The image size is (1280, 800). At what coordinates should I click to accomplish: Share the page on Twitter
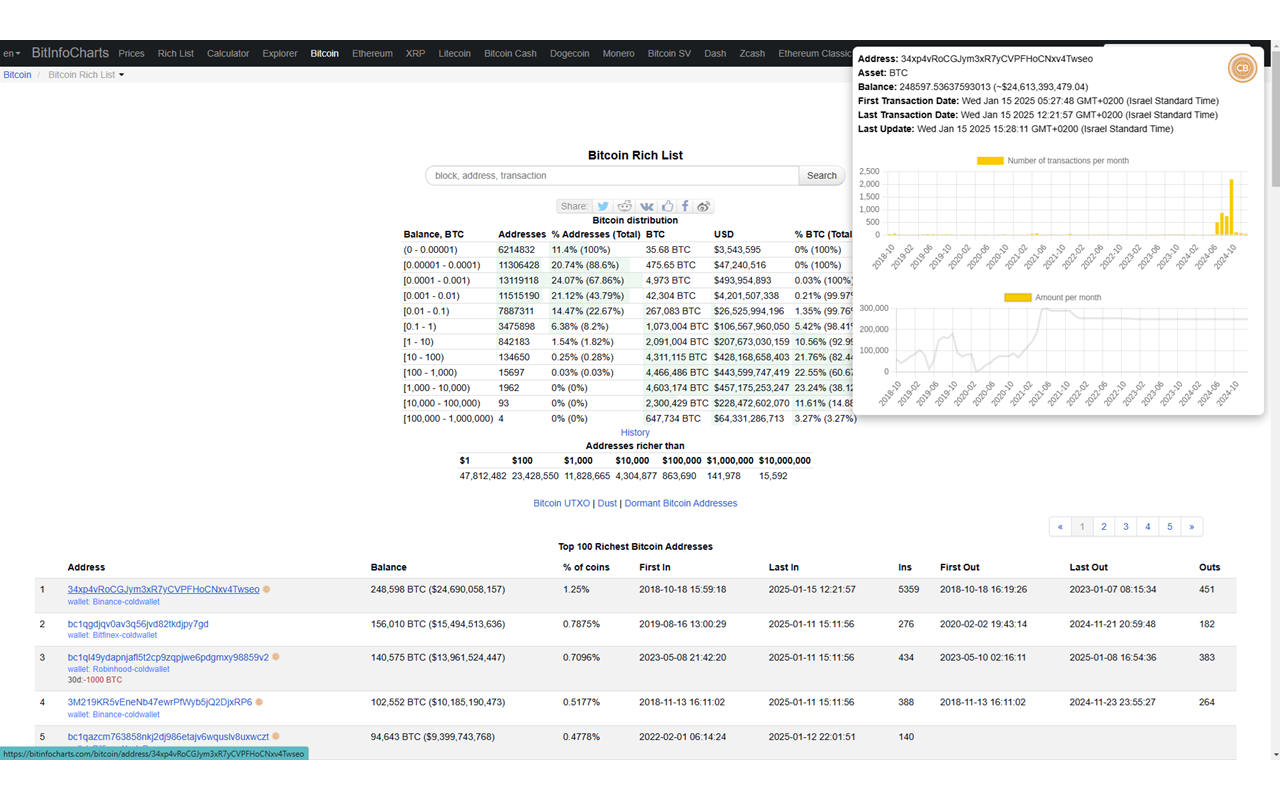603,206
